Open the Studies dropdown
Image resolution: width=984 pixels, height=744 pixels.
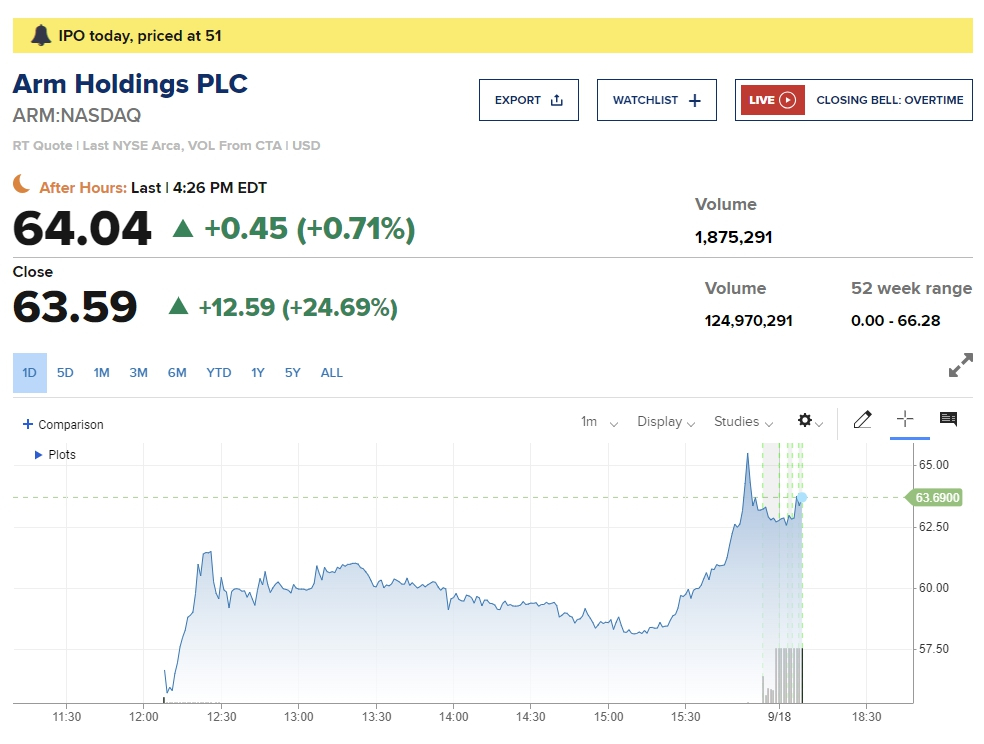743,422
